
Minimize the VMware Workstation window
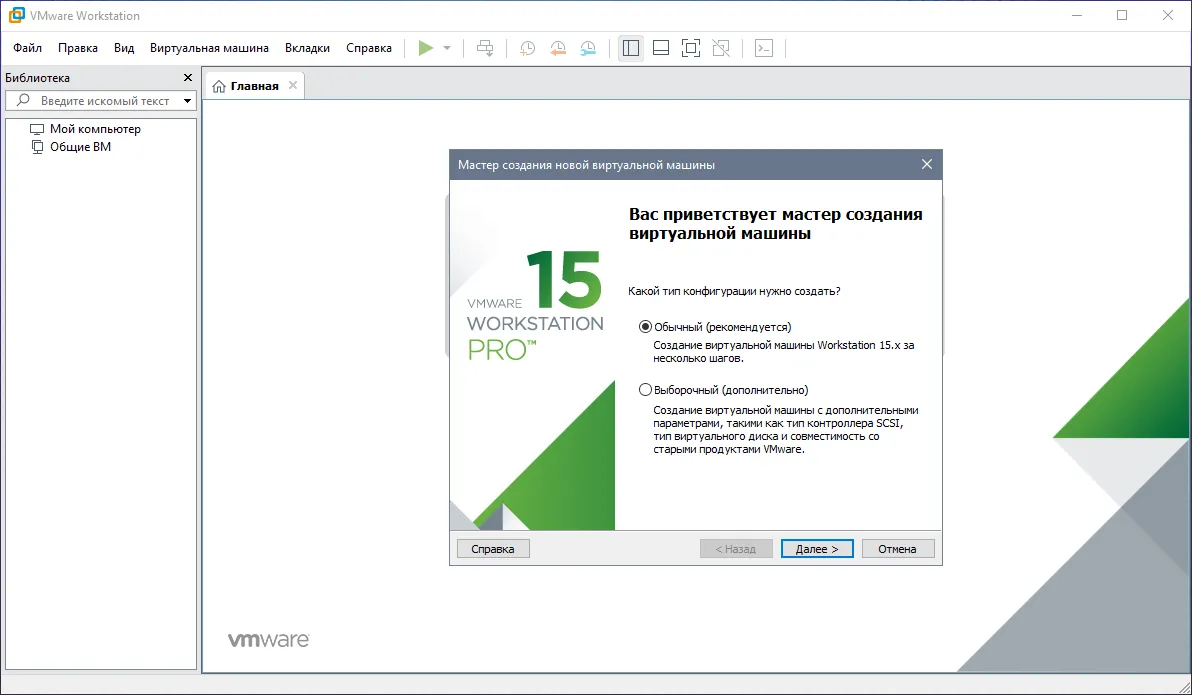point(1076,15)
